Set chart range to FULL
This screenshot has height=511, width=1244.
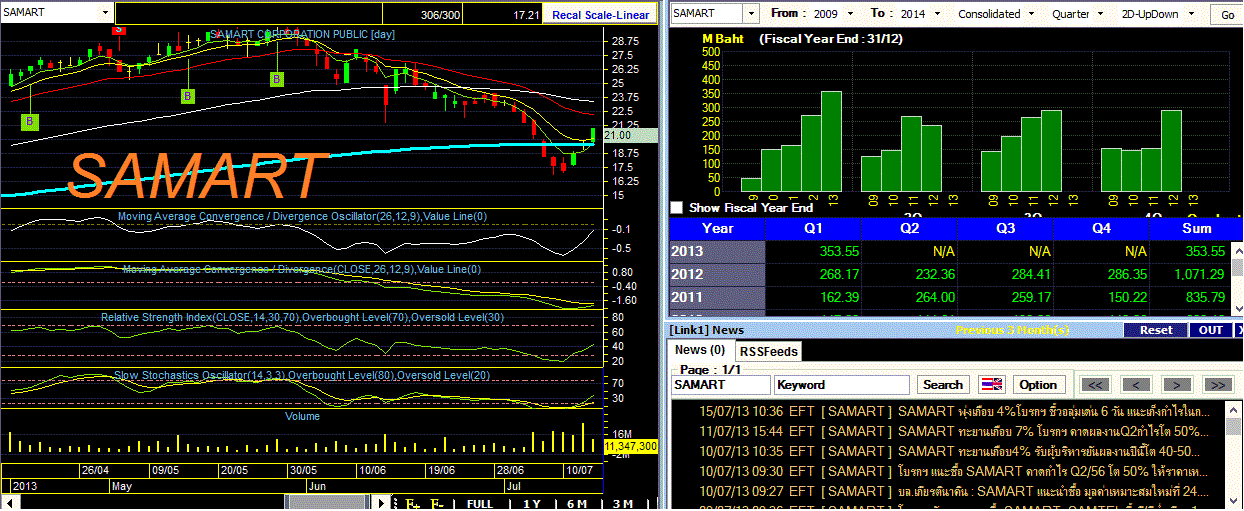click(x=480, y=504)
